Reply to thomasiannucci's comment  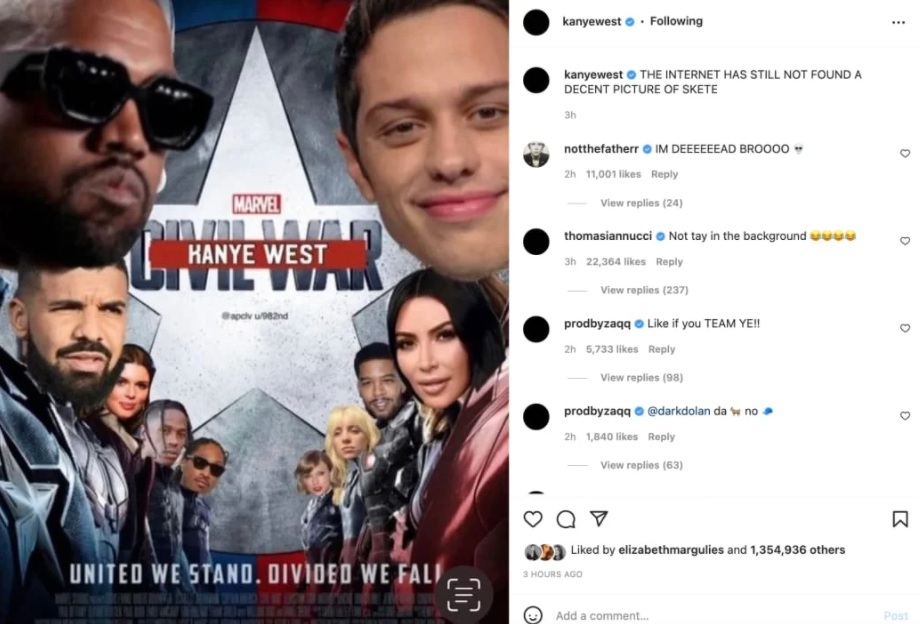click(x=669, y=262)
